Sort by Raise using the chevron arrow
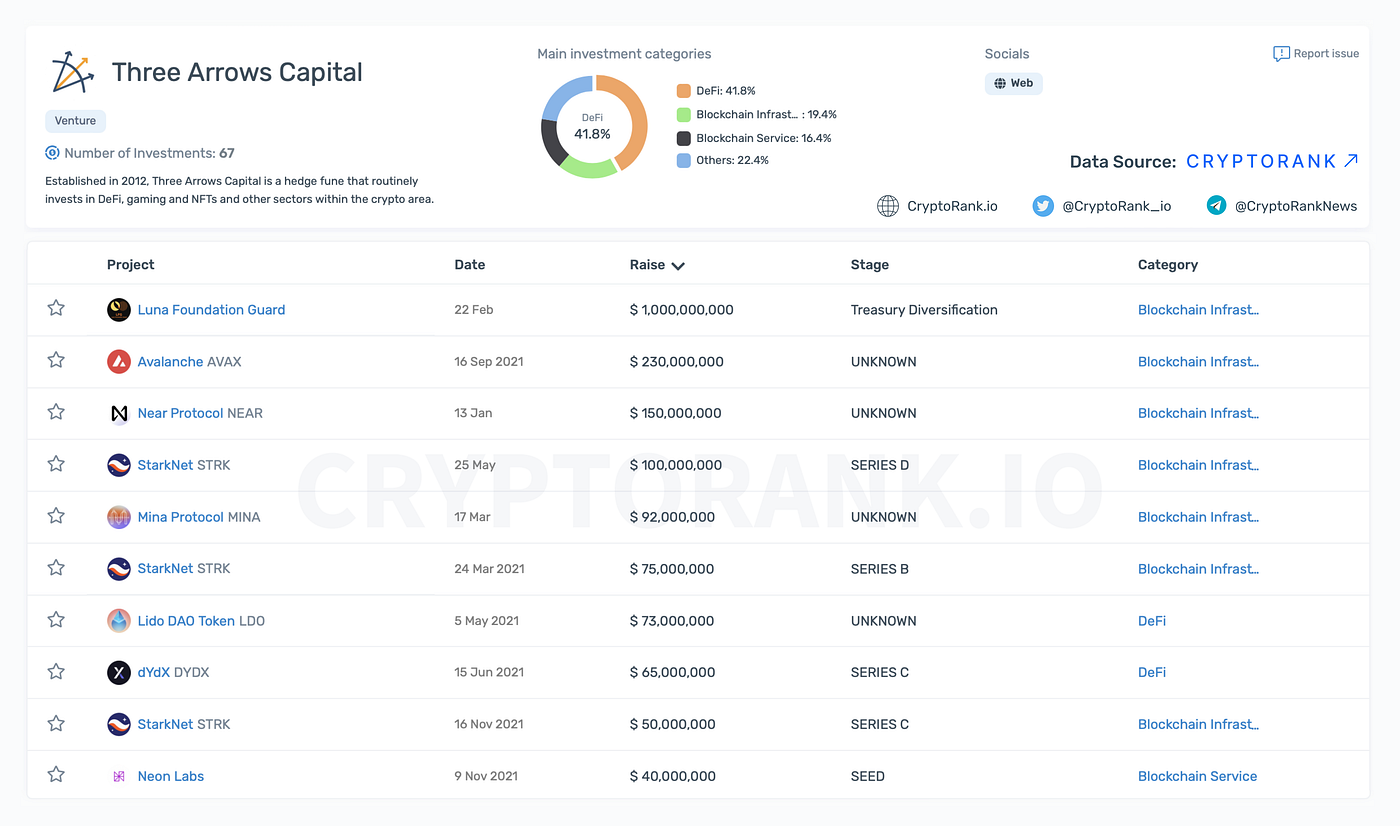The image size is (1400, 826). point(678,266)
